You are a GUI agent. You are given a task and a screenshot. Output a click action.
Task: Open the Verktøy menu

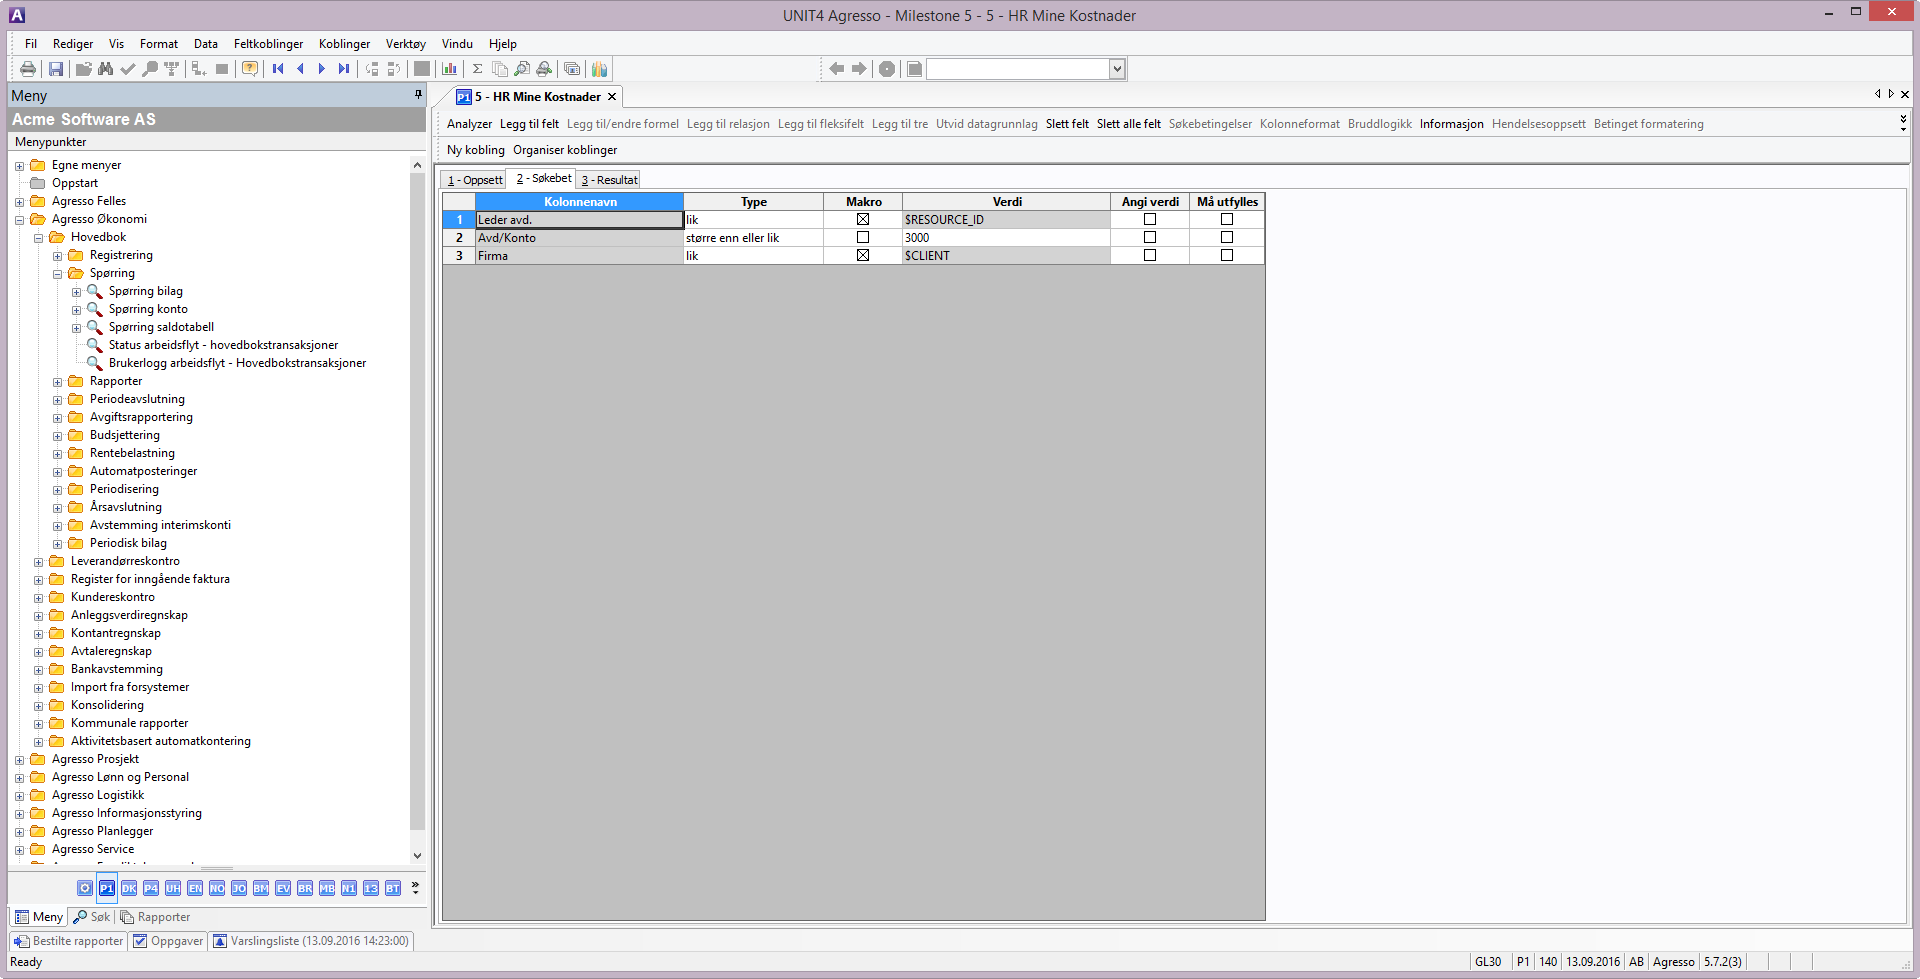pos(406,44)
